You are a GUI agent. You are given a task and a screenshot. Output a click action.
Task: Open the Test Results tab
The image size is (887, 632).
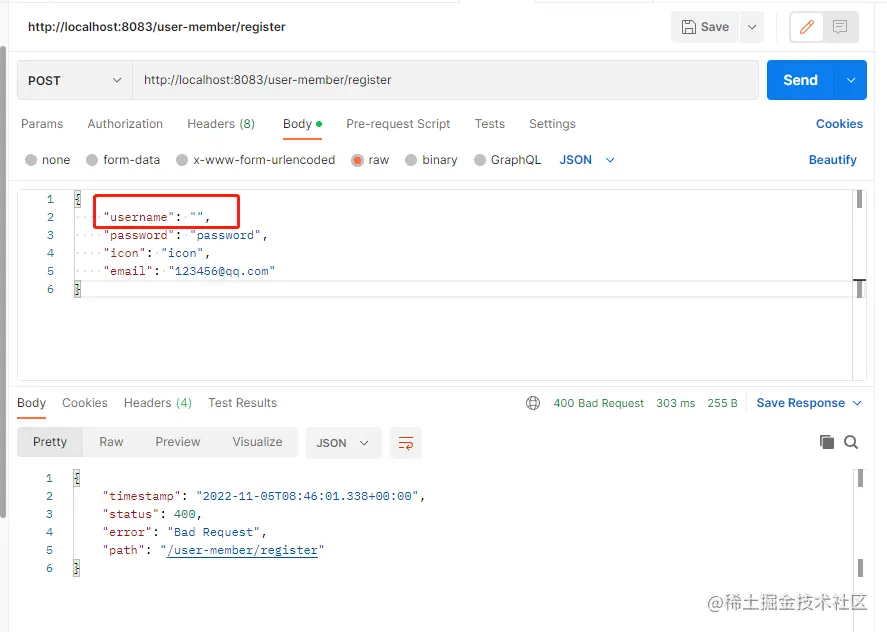pyautogui.click(x=243, y=403)
